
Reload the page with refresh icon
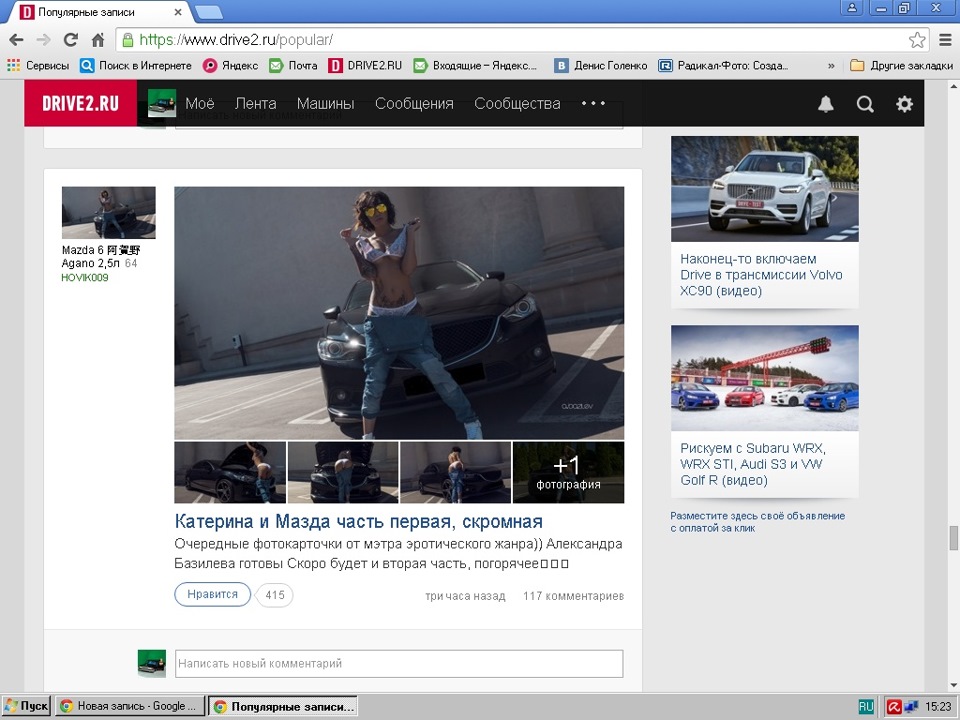[x=71, y=40]
